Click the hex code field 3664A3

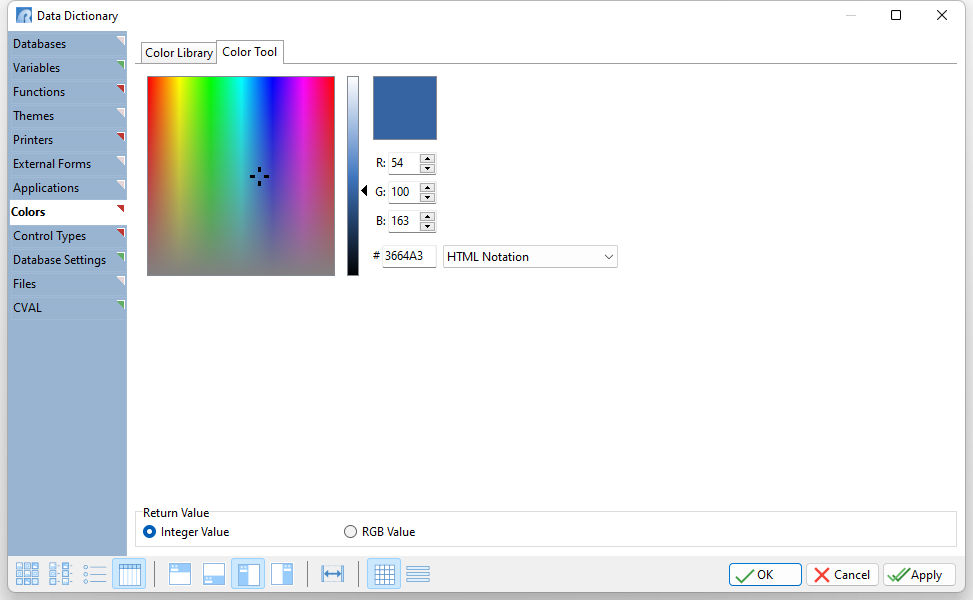[409, 256]
